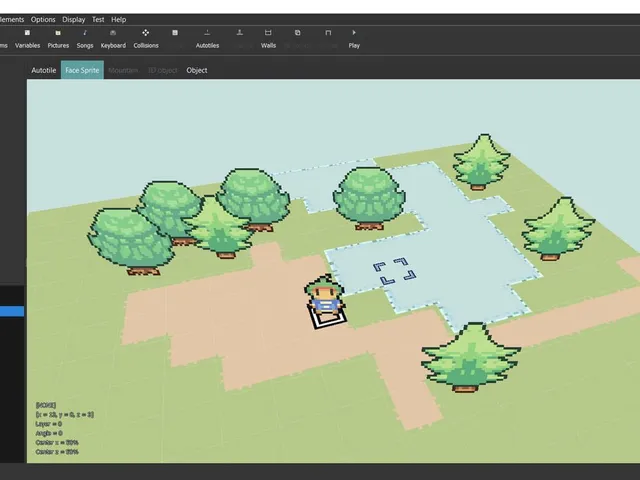Start the game with the Play button
Viewport: 640px width, 480px height.
354,39
